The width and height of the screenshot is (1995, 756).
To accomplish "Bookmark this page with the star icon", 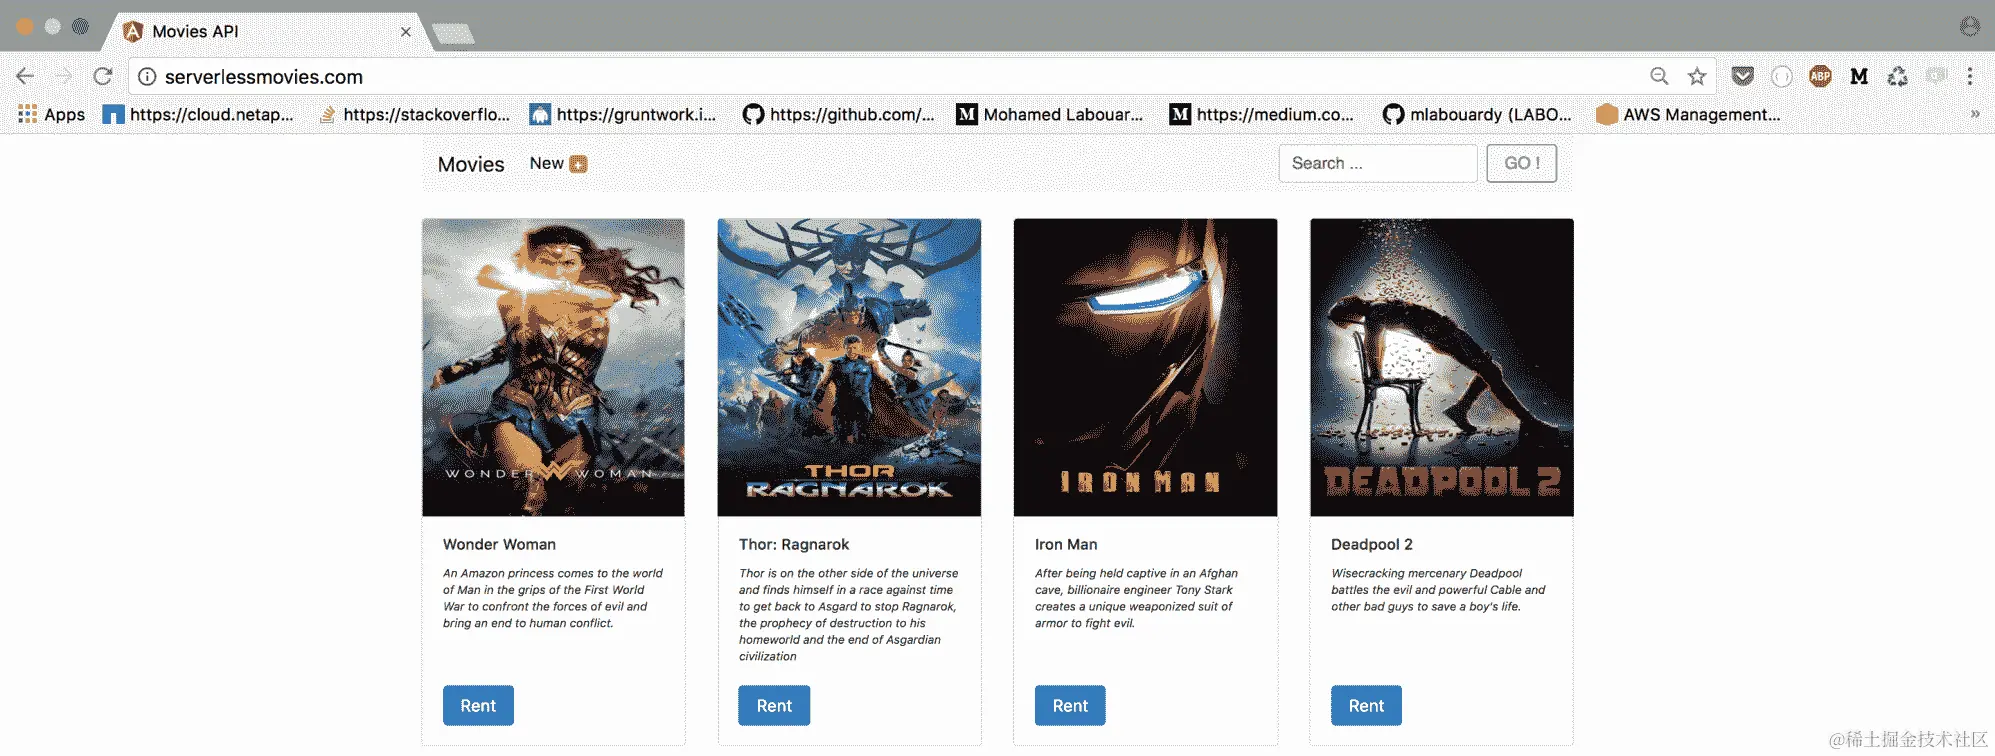I will (x=1697, y=76).
